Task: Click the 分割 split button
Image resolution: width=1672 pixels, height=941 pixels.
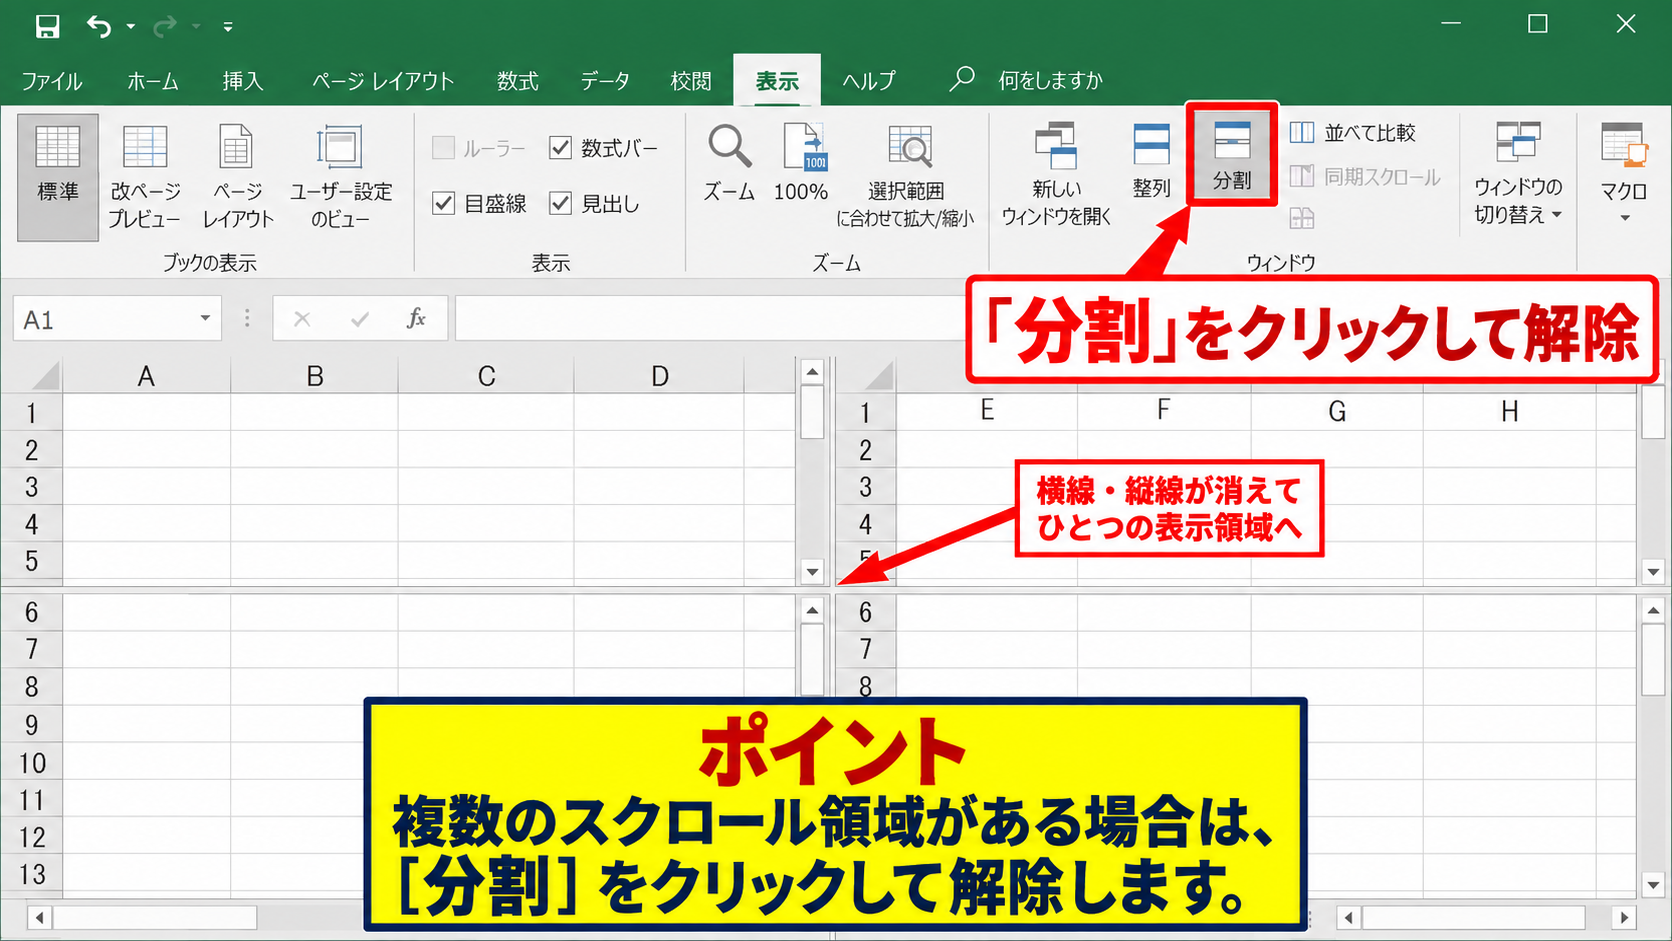Action: 1232,155
